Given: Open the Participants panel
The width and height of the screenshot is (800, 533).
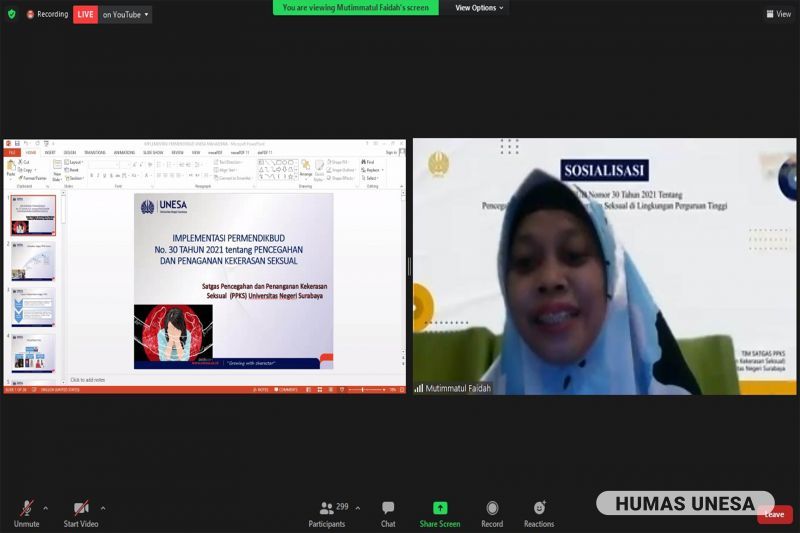Looking at the screenshot, I should [327, 514].
